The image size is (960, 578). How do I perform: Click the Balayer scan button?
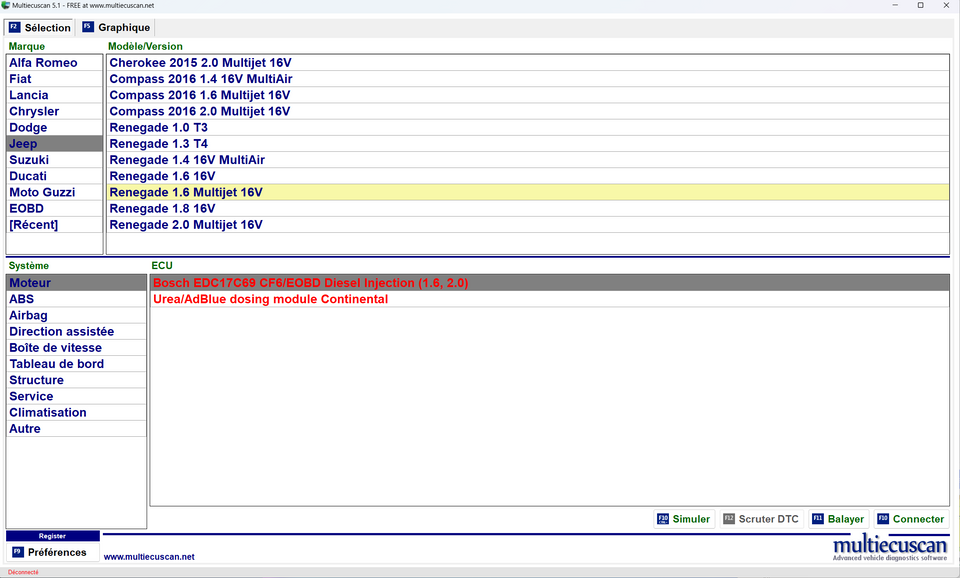point(838,519)
